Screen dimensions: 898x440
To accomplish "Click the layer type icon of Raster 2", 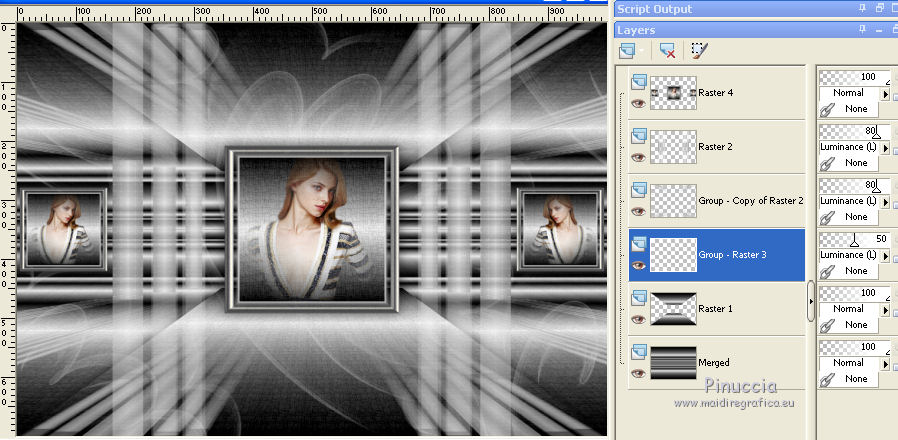I will [639, 136].
